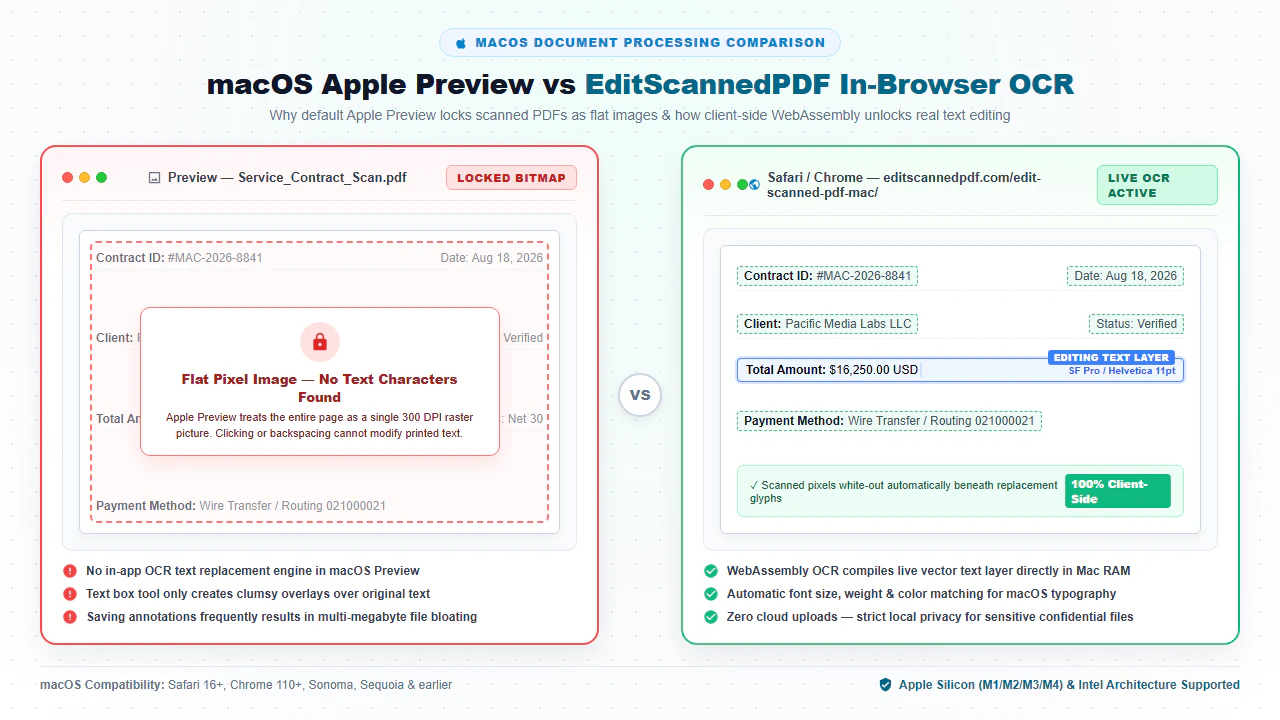1280x720 pixels.
Task: Click Apple Preview treats the entire page description
Action: pos(320,425)
